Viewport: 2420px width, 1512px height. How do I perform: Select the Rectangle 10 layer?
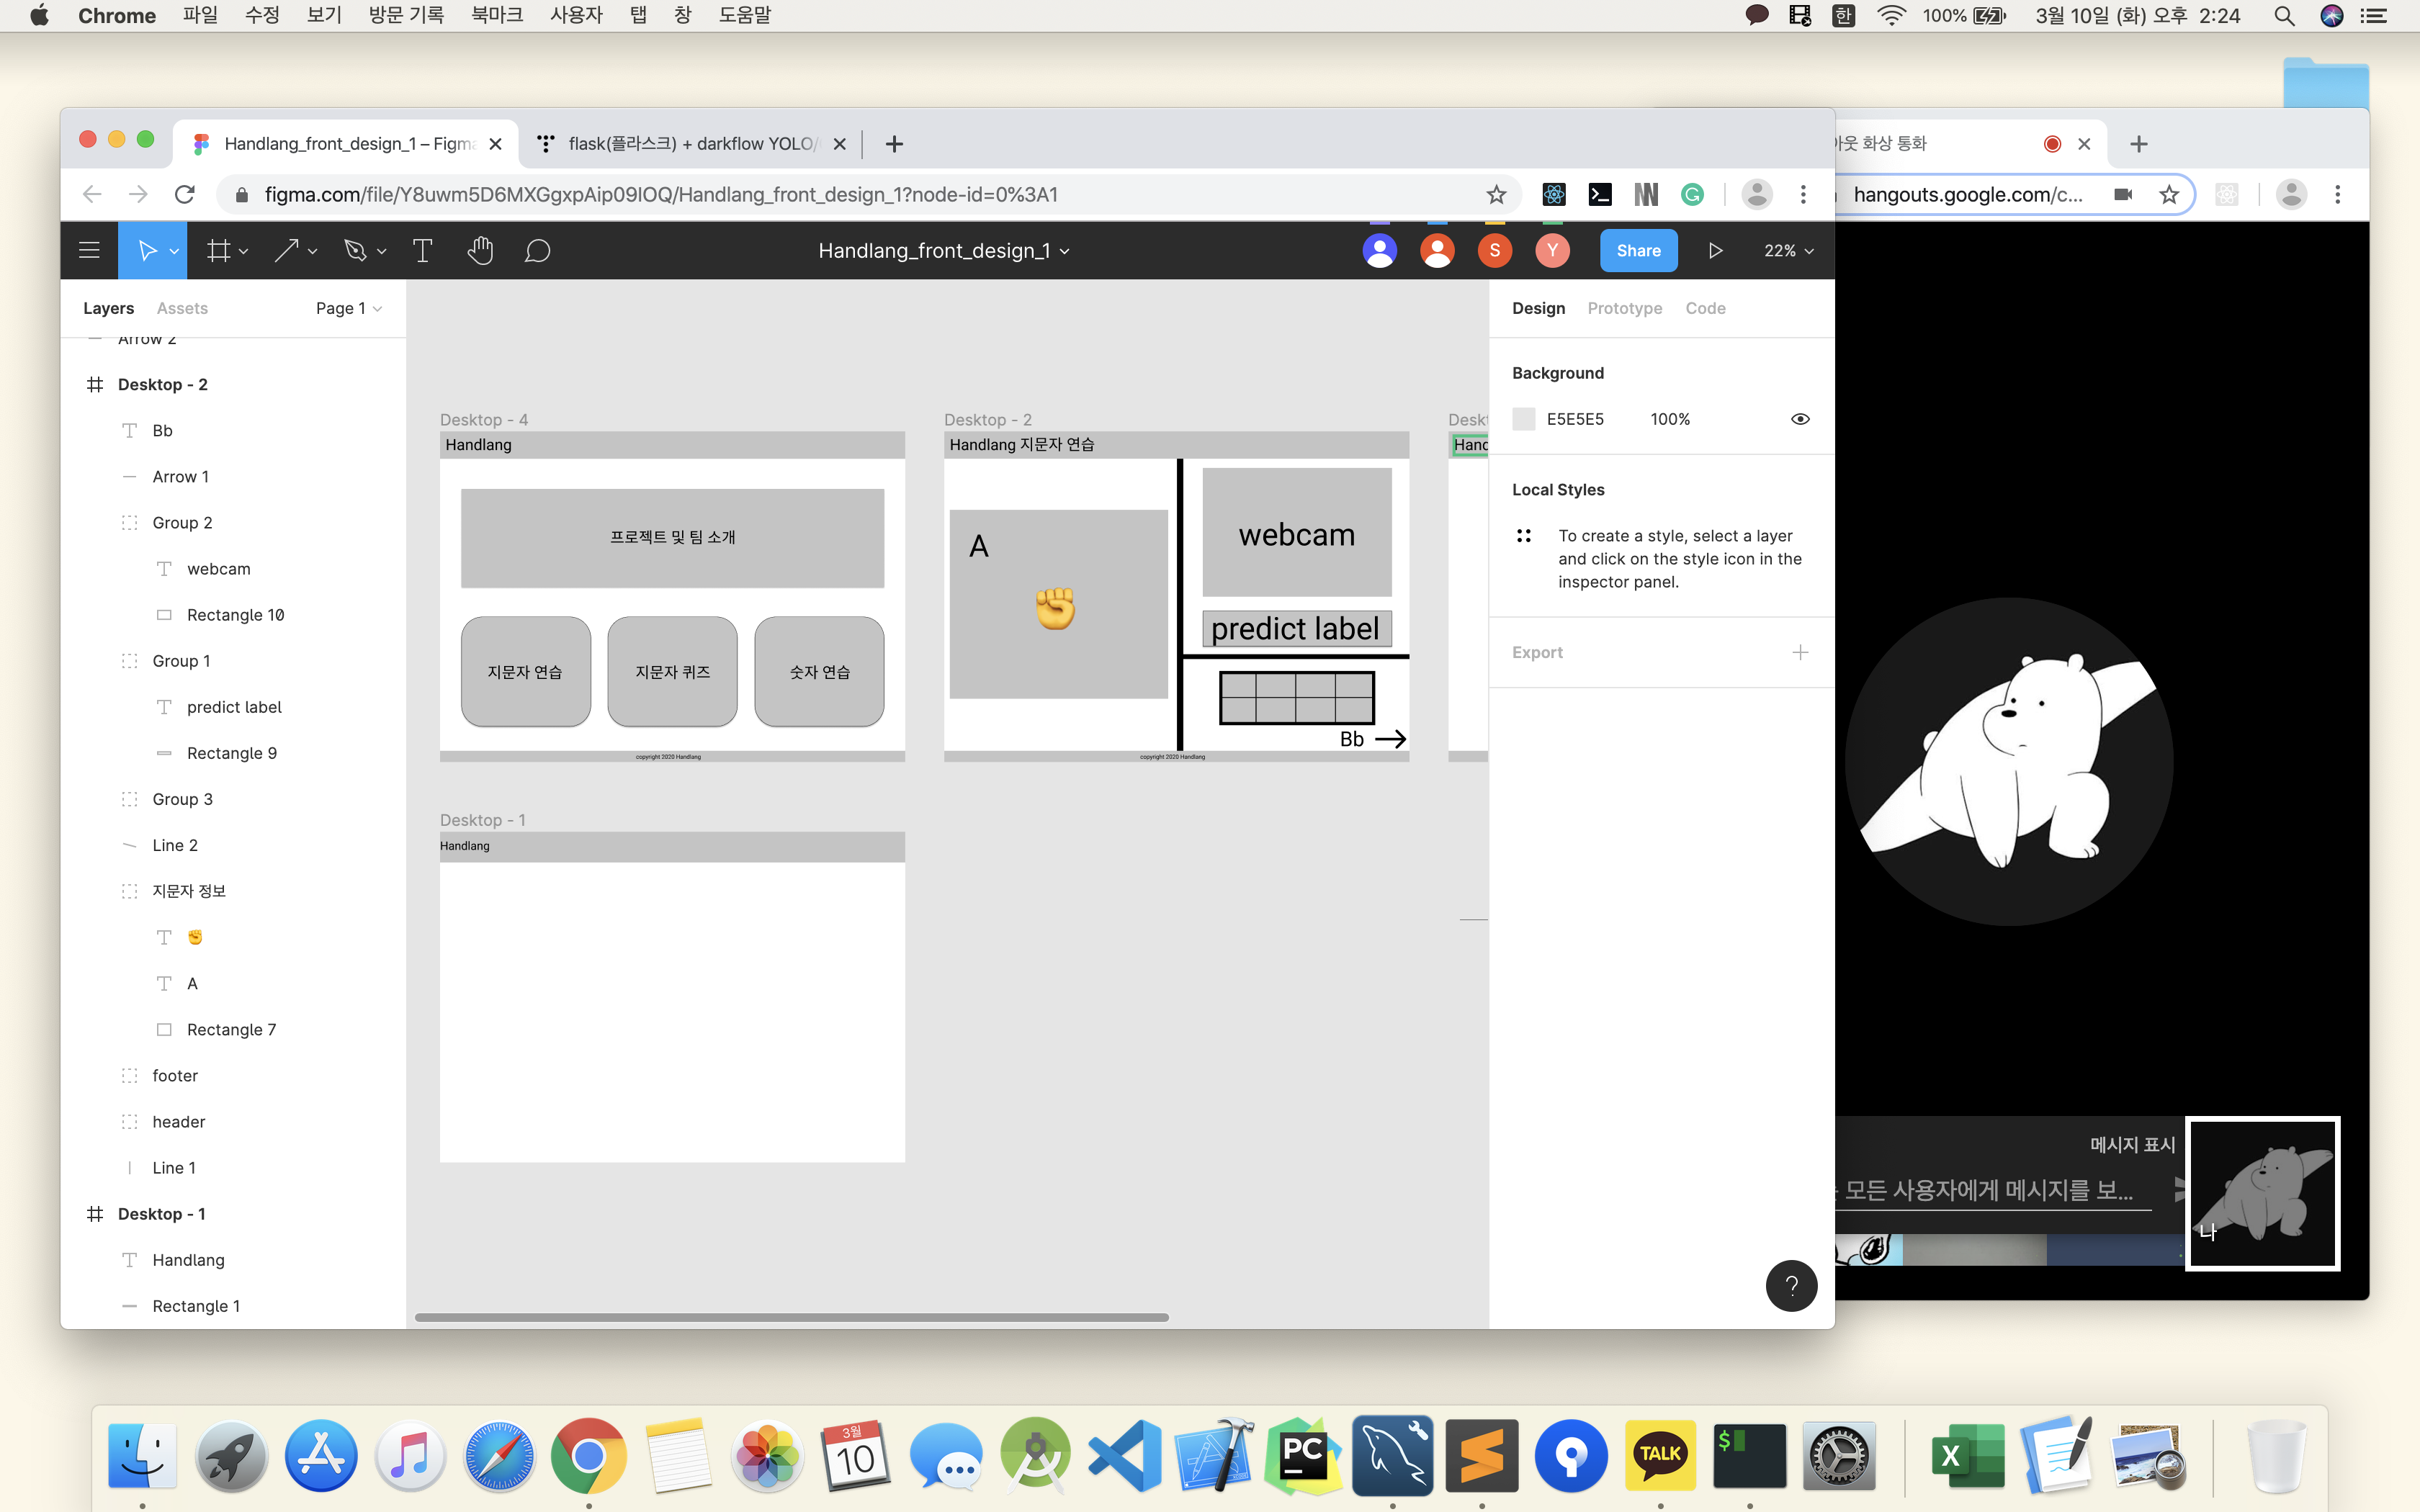click(x=235, y=615)
